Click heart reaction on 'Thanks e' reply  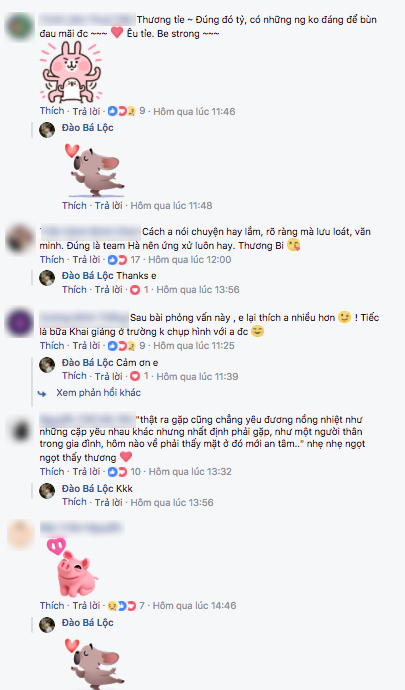click(x=135, y=290)
